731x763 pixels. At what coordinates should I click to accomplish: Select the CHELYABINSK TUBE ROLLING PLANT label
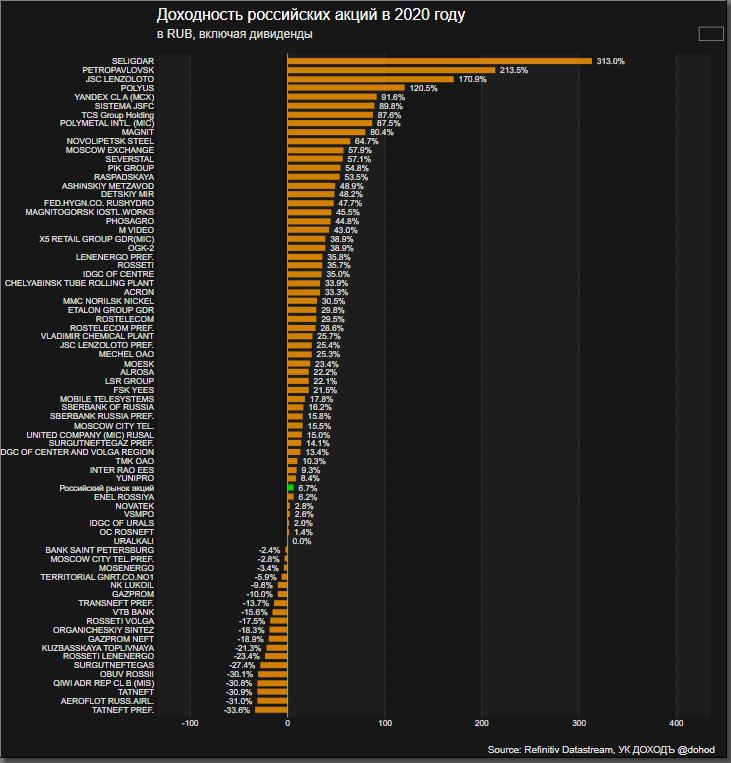[79, 283]
